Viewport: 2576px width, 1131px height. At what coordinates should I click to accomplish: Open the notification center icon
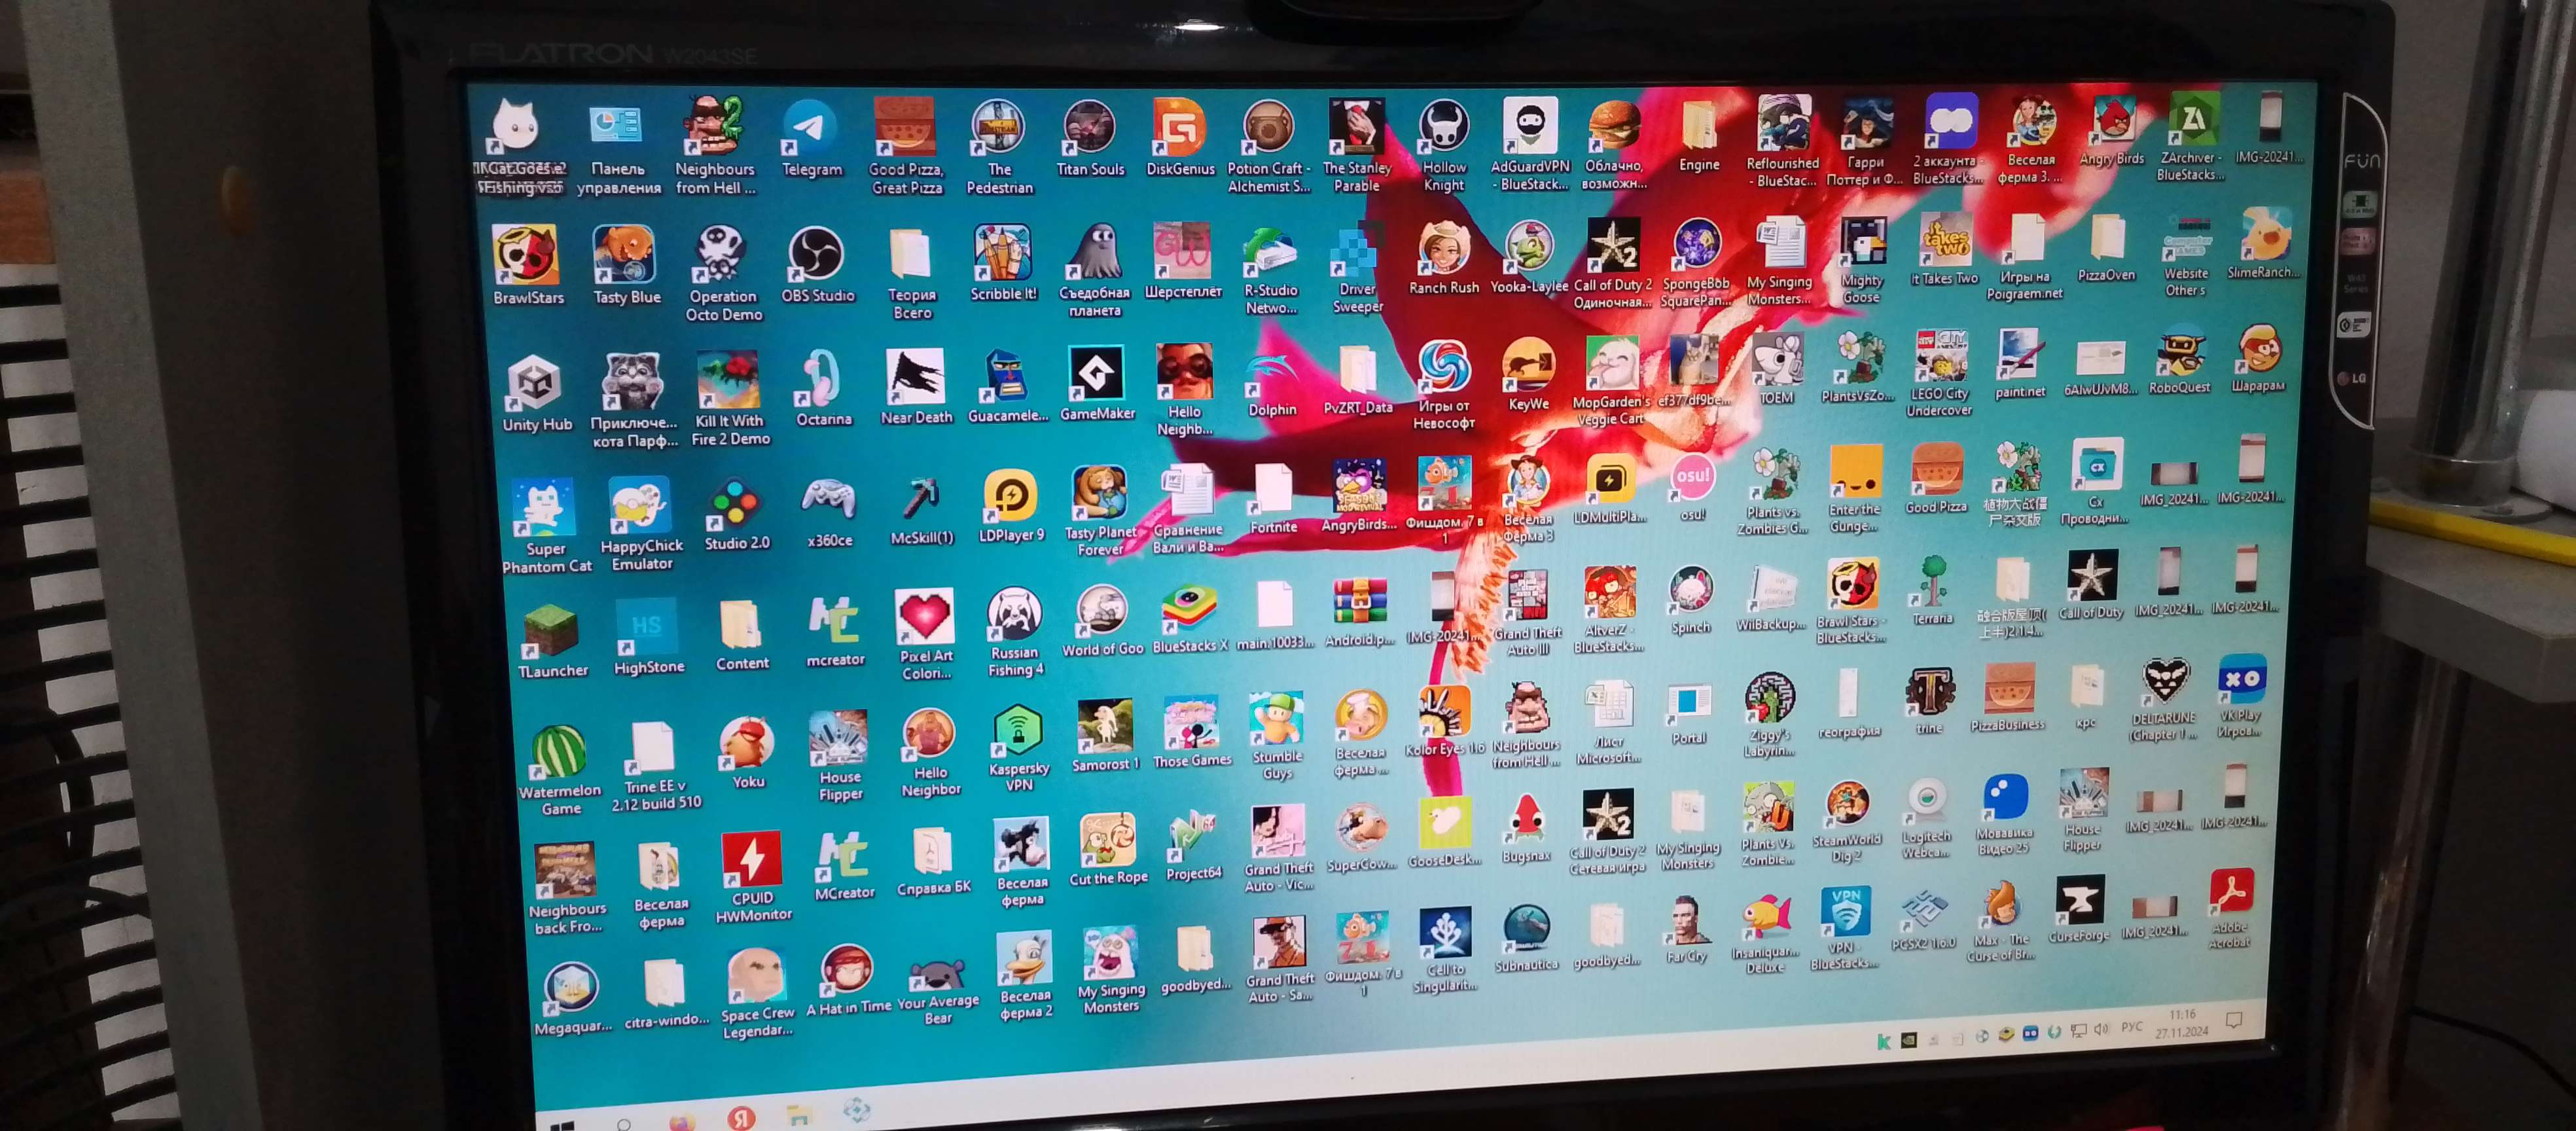point(2233,1021)
